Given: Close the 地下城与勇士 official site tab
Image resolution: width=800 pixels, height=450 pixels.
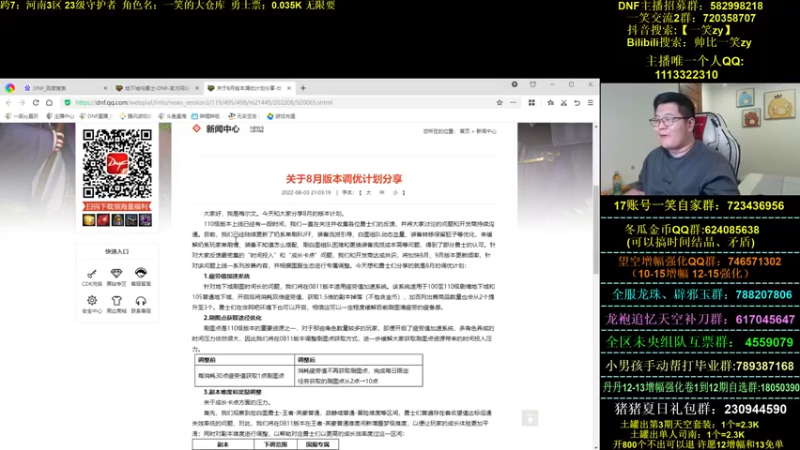Looking at the screenshot, I should pos(197,88).
